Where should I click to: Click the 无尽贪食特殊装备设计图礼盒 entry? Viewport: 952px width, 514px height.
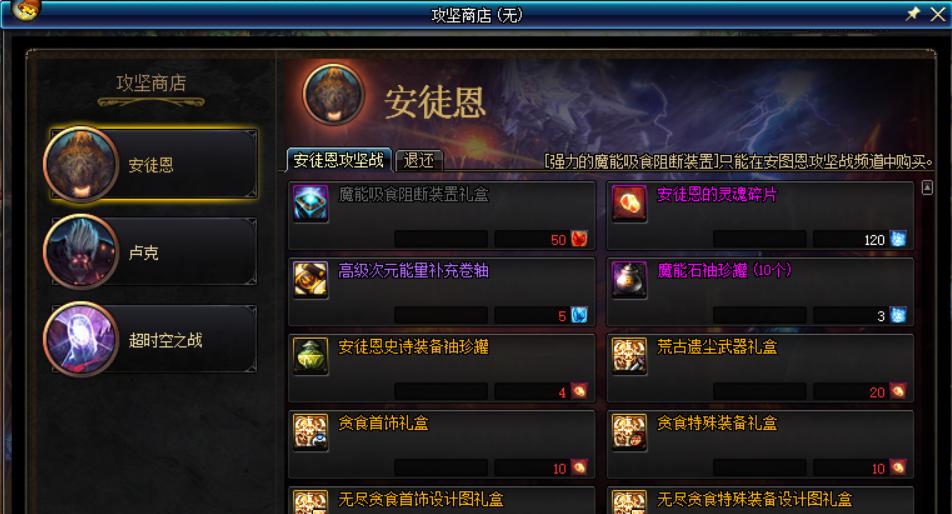[x=760, y=500]
